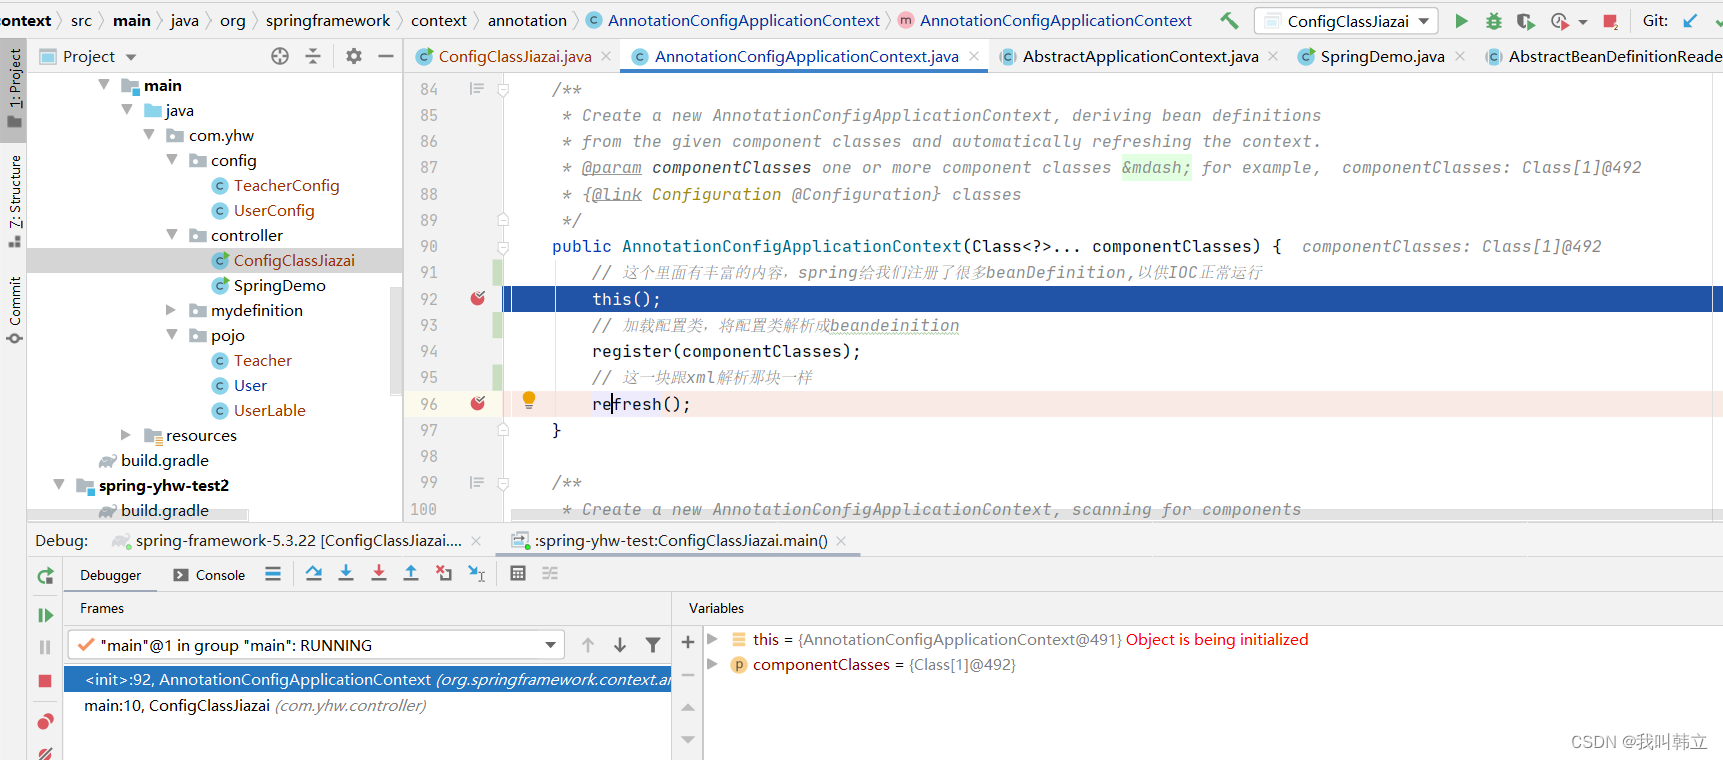Screen dimensions: 1723x760
Task: Resume program execution
Action: (45, 615)
